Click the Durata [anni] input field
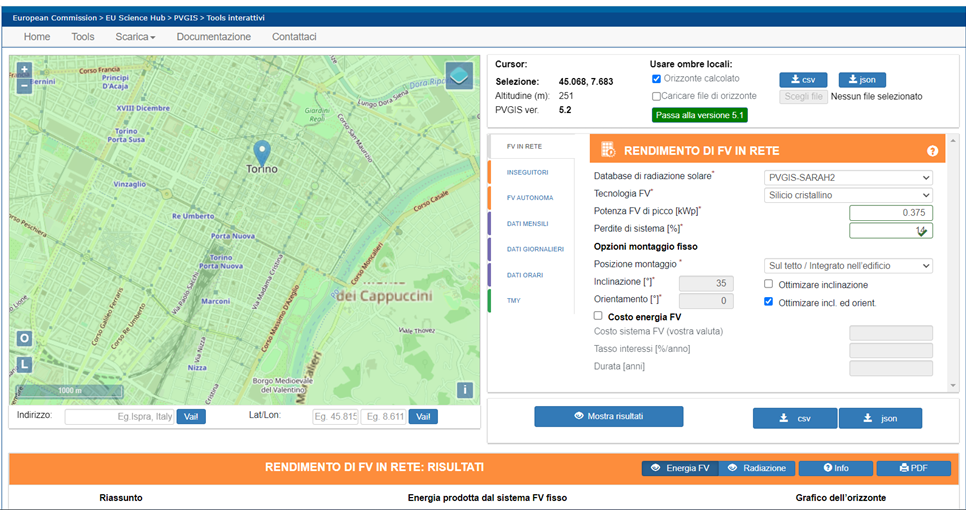966x510 pixels. [891, 368]
